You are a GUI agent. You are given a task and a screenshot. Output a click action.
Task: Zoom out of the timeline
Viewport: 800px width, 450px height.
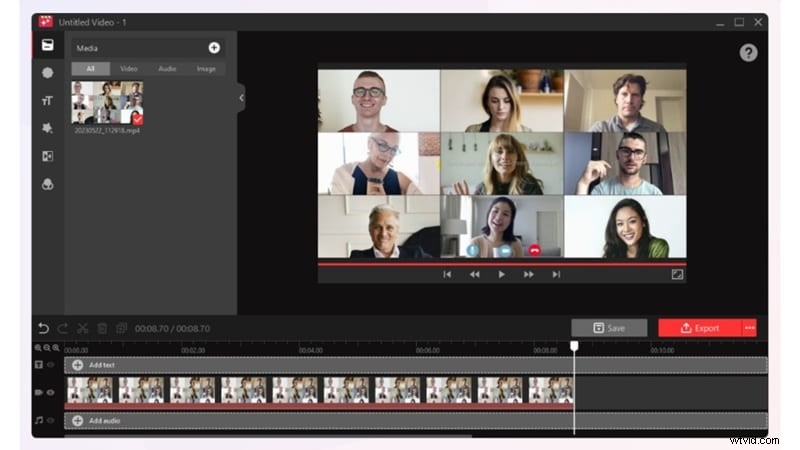(47, 348)
